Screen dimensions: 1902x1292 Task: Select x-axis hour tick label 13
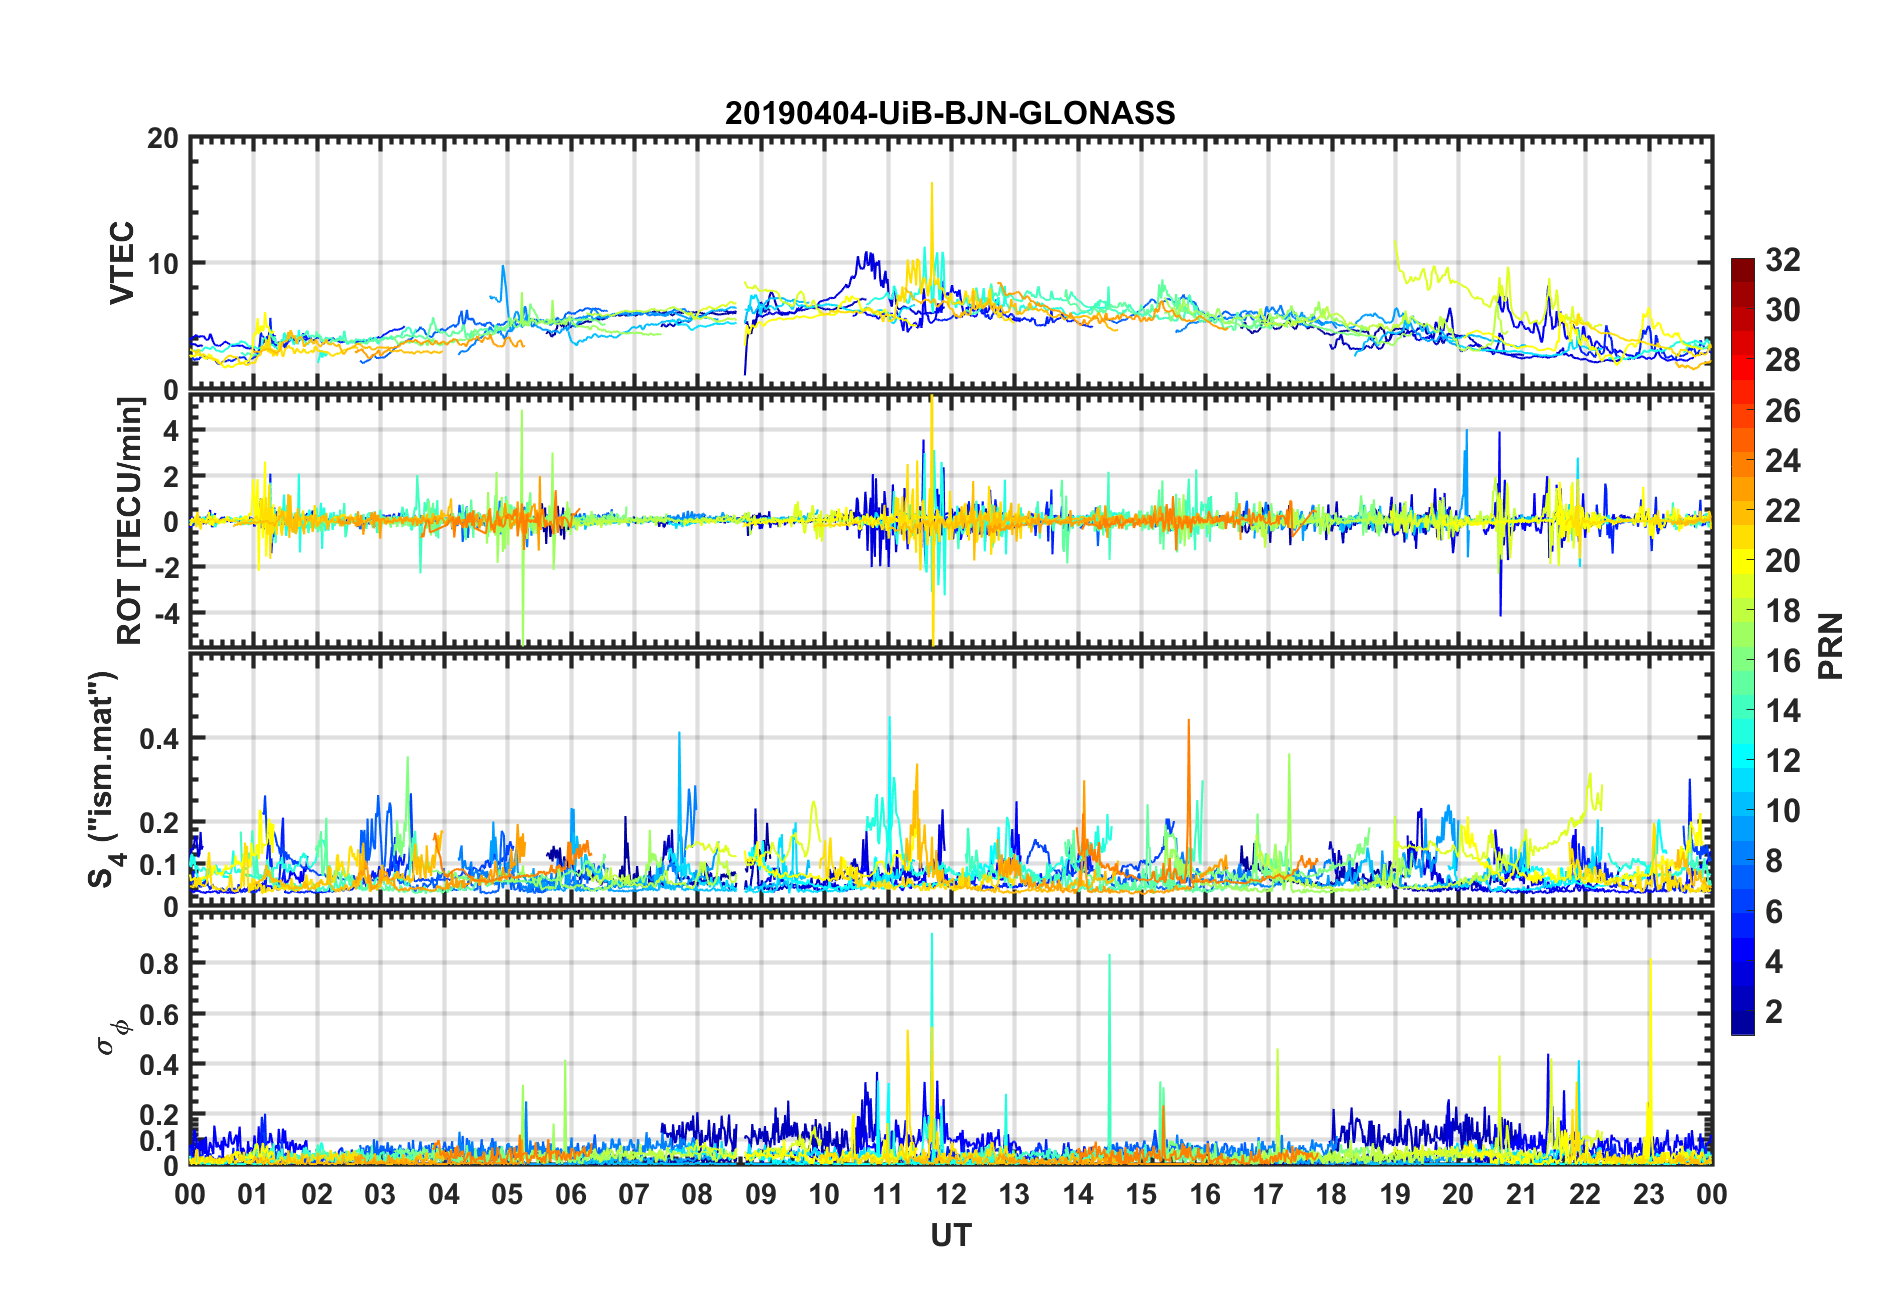(x=1014, y=1195)
